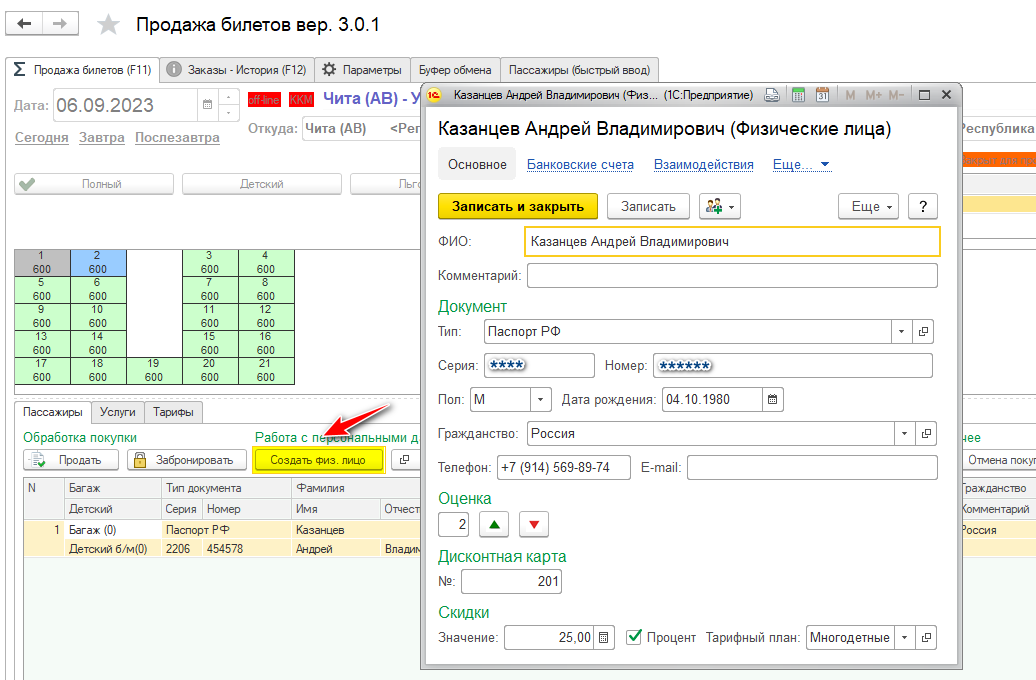Expand the Тарифный план dropdown

click(903, 638)
